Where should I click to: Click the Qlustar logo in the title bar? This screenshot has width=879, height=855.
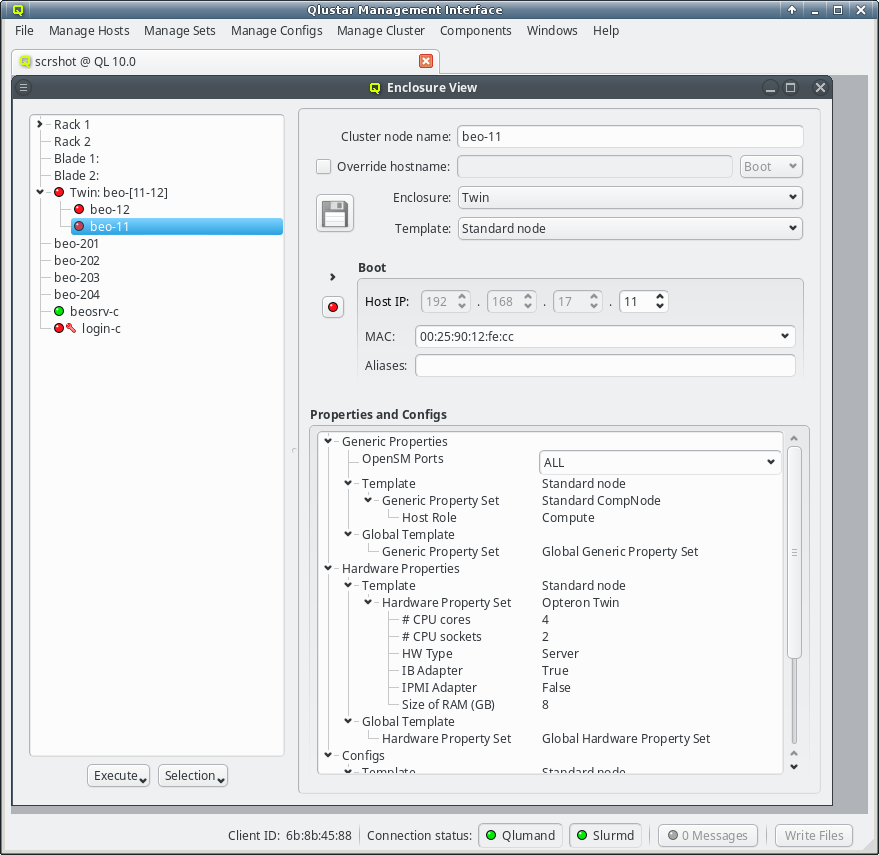[18, 10]
